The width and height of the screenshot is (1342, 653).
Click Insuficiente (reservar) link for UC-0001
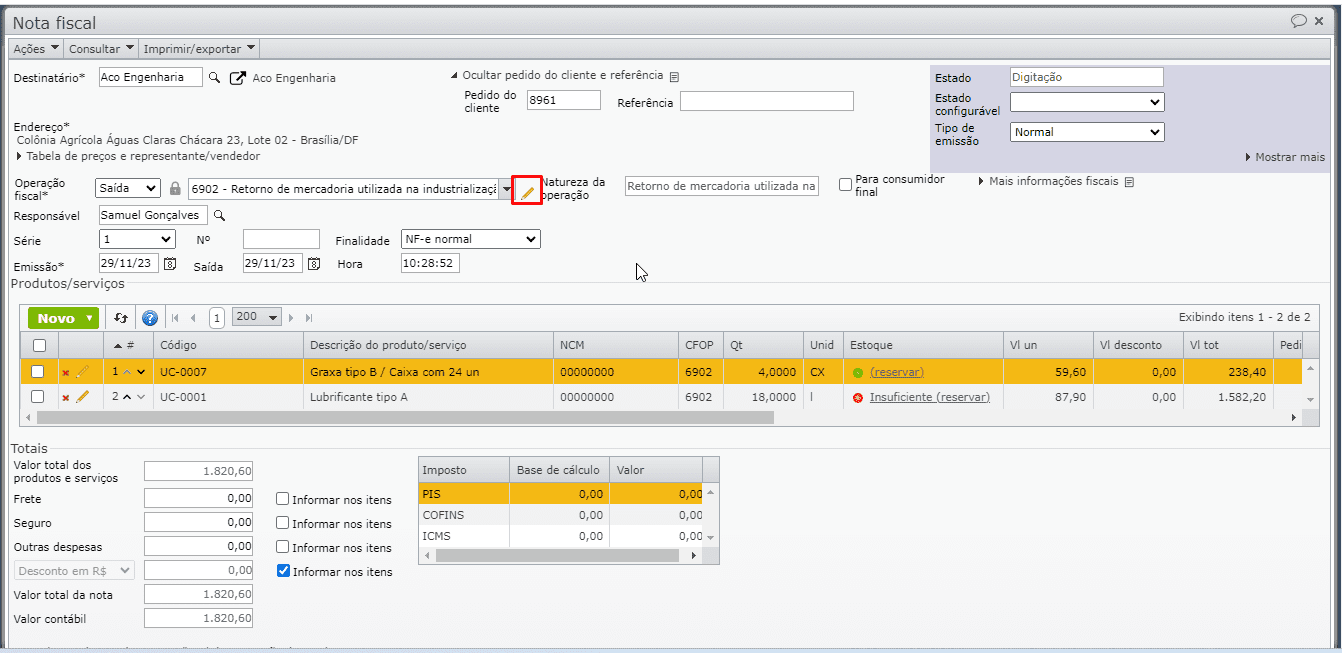click(930, 397)
